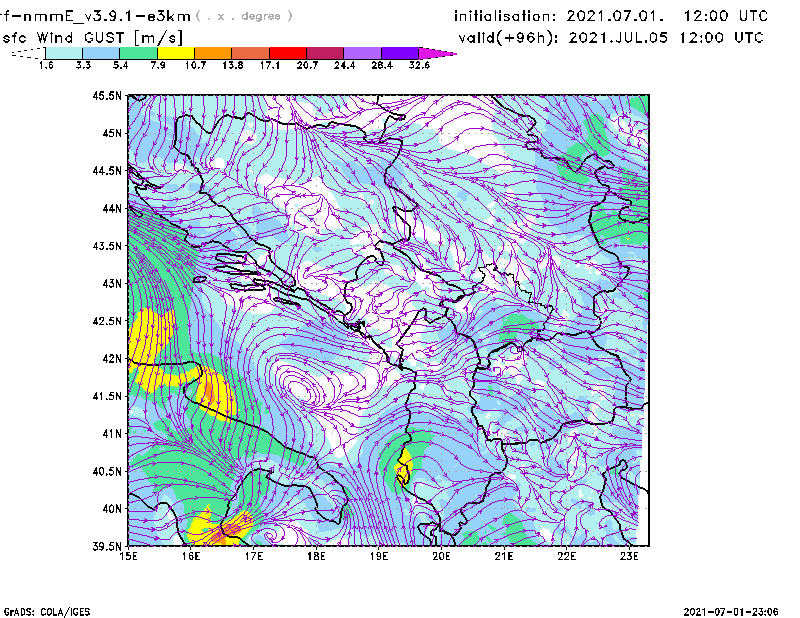Screen dimensions: 800x618
Task: Click the 44N latitude label
Action: (x=112, y=208)
